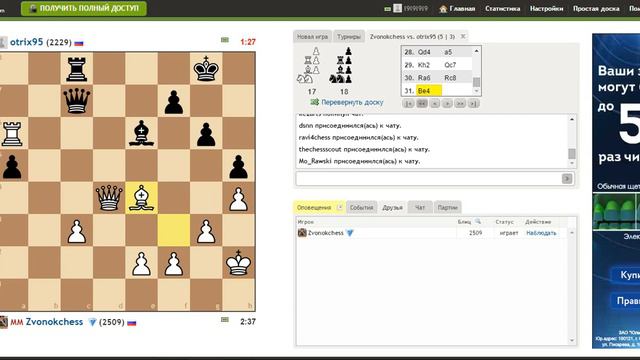Click the diamond membership icon below the board
Viewport: 640px width, 360px height.
pyautogui.click(x=93, y=322)
